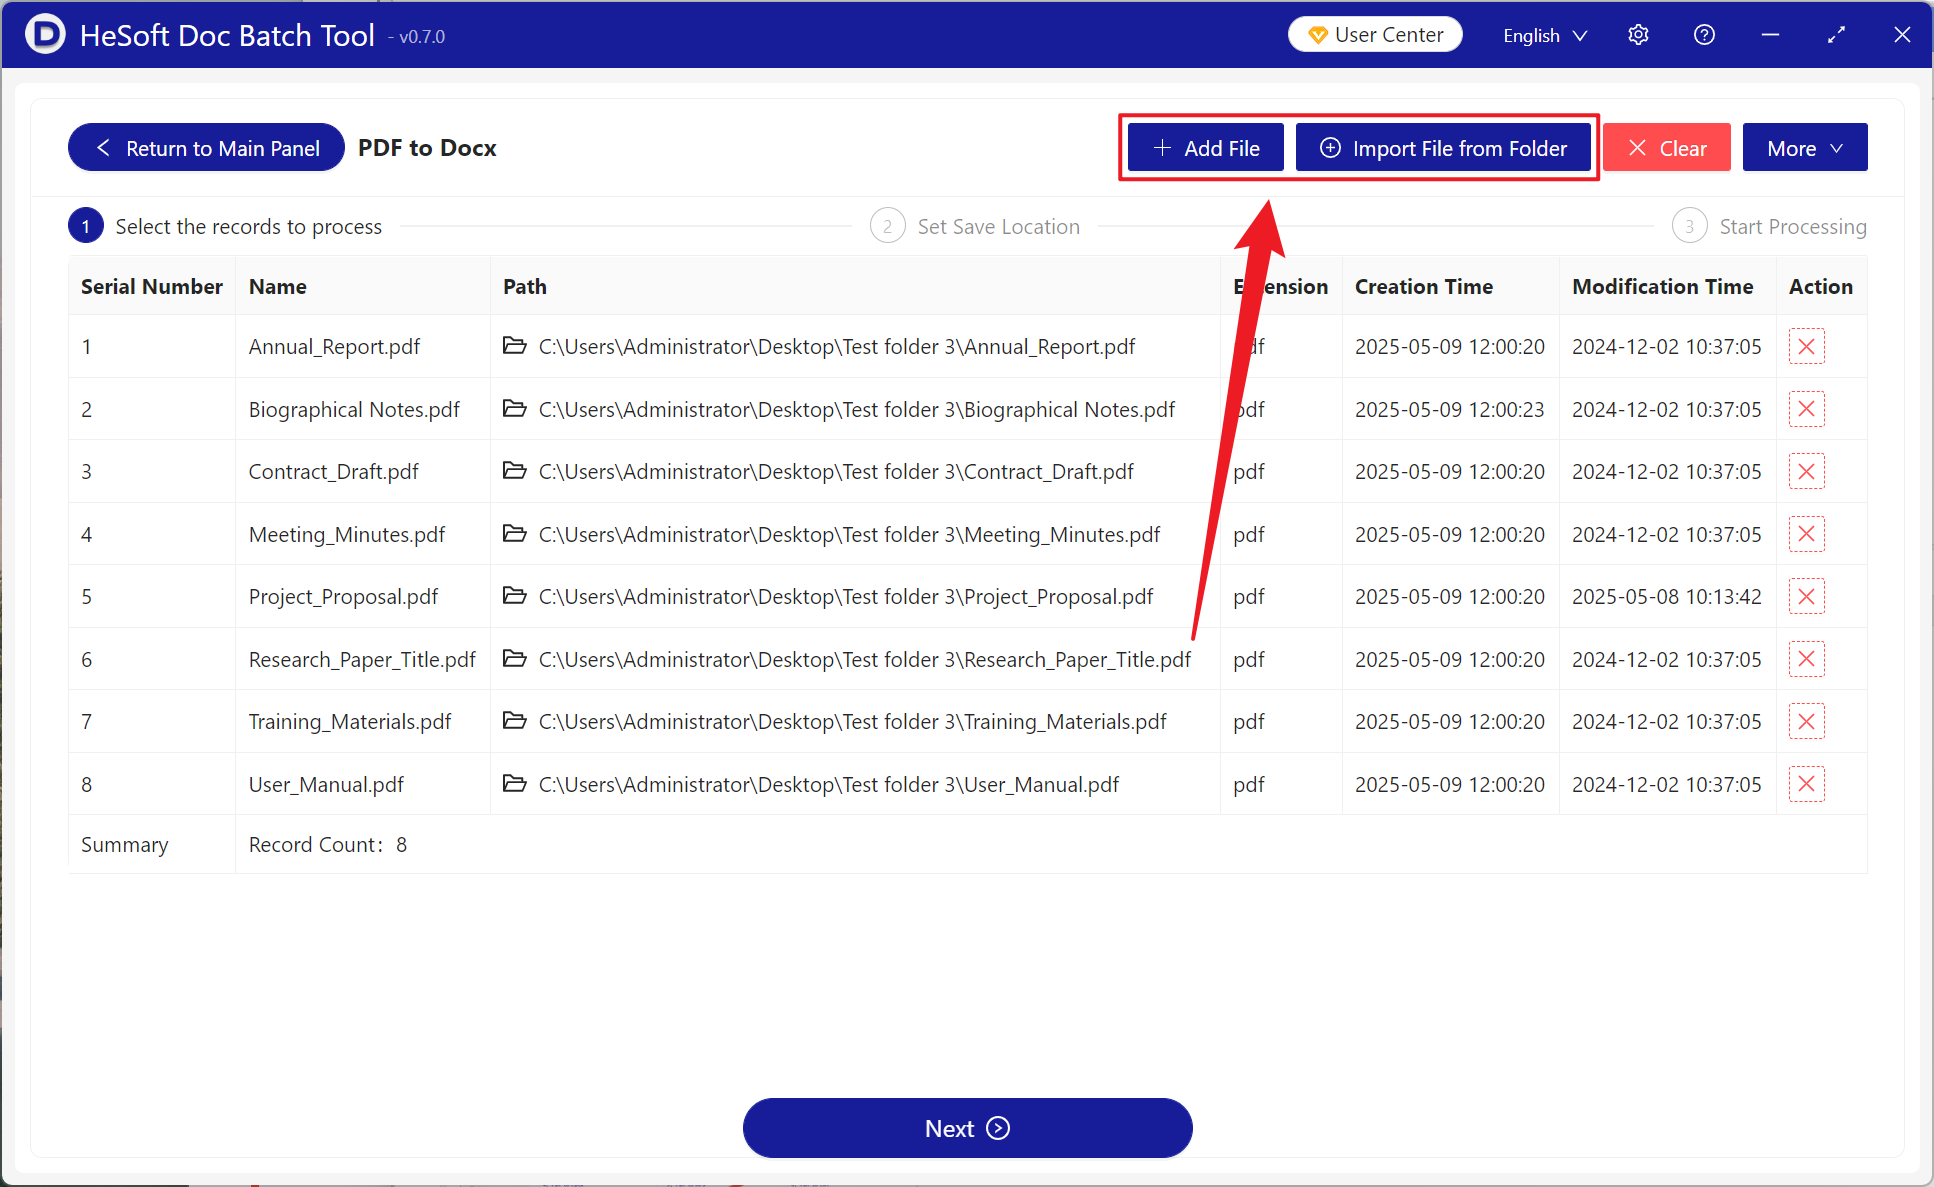
Task: Open the User Center
Action: [x=1375, y=35]
